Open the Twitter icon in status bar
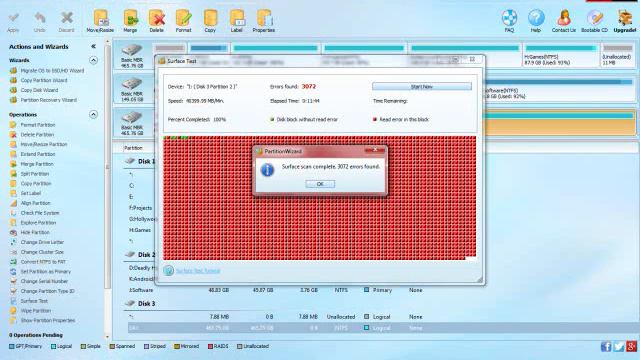The height and width of the screenshot is (360, 640). click(x=618, y=347)
